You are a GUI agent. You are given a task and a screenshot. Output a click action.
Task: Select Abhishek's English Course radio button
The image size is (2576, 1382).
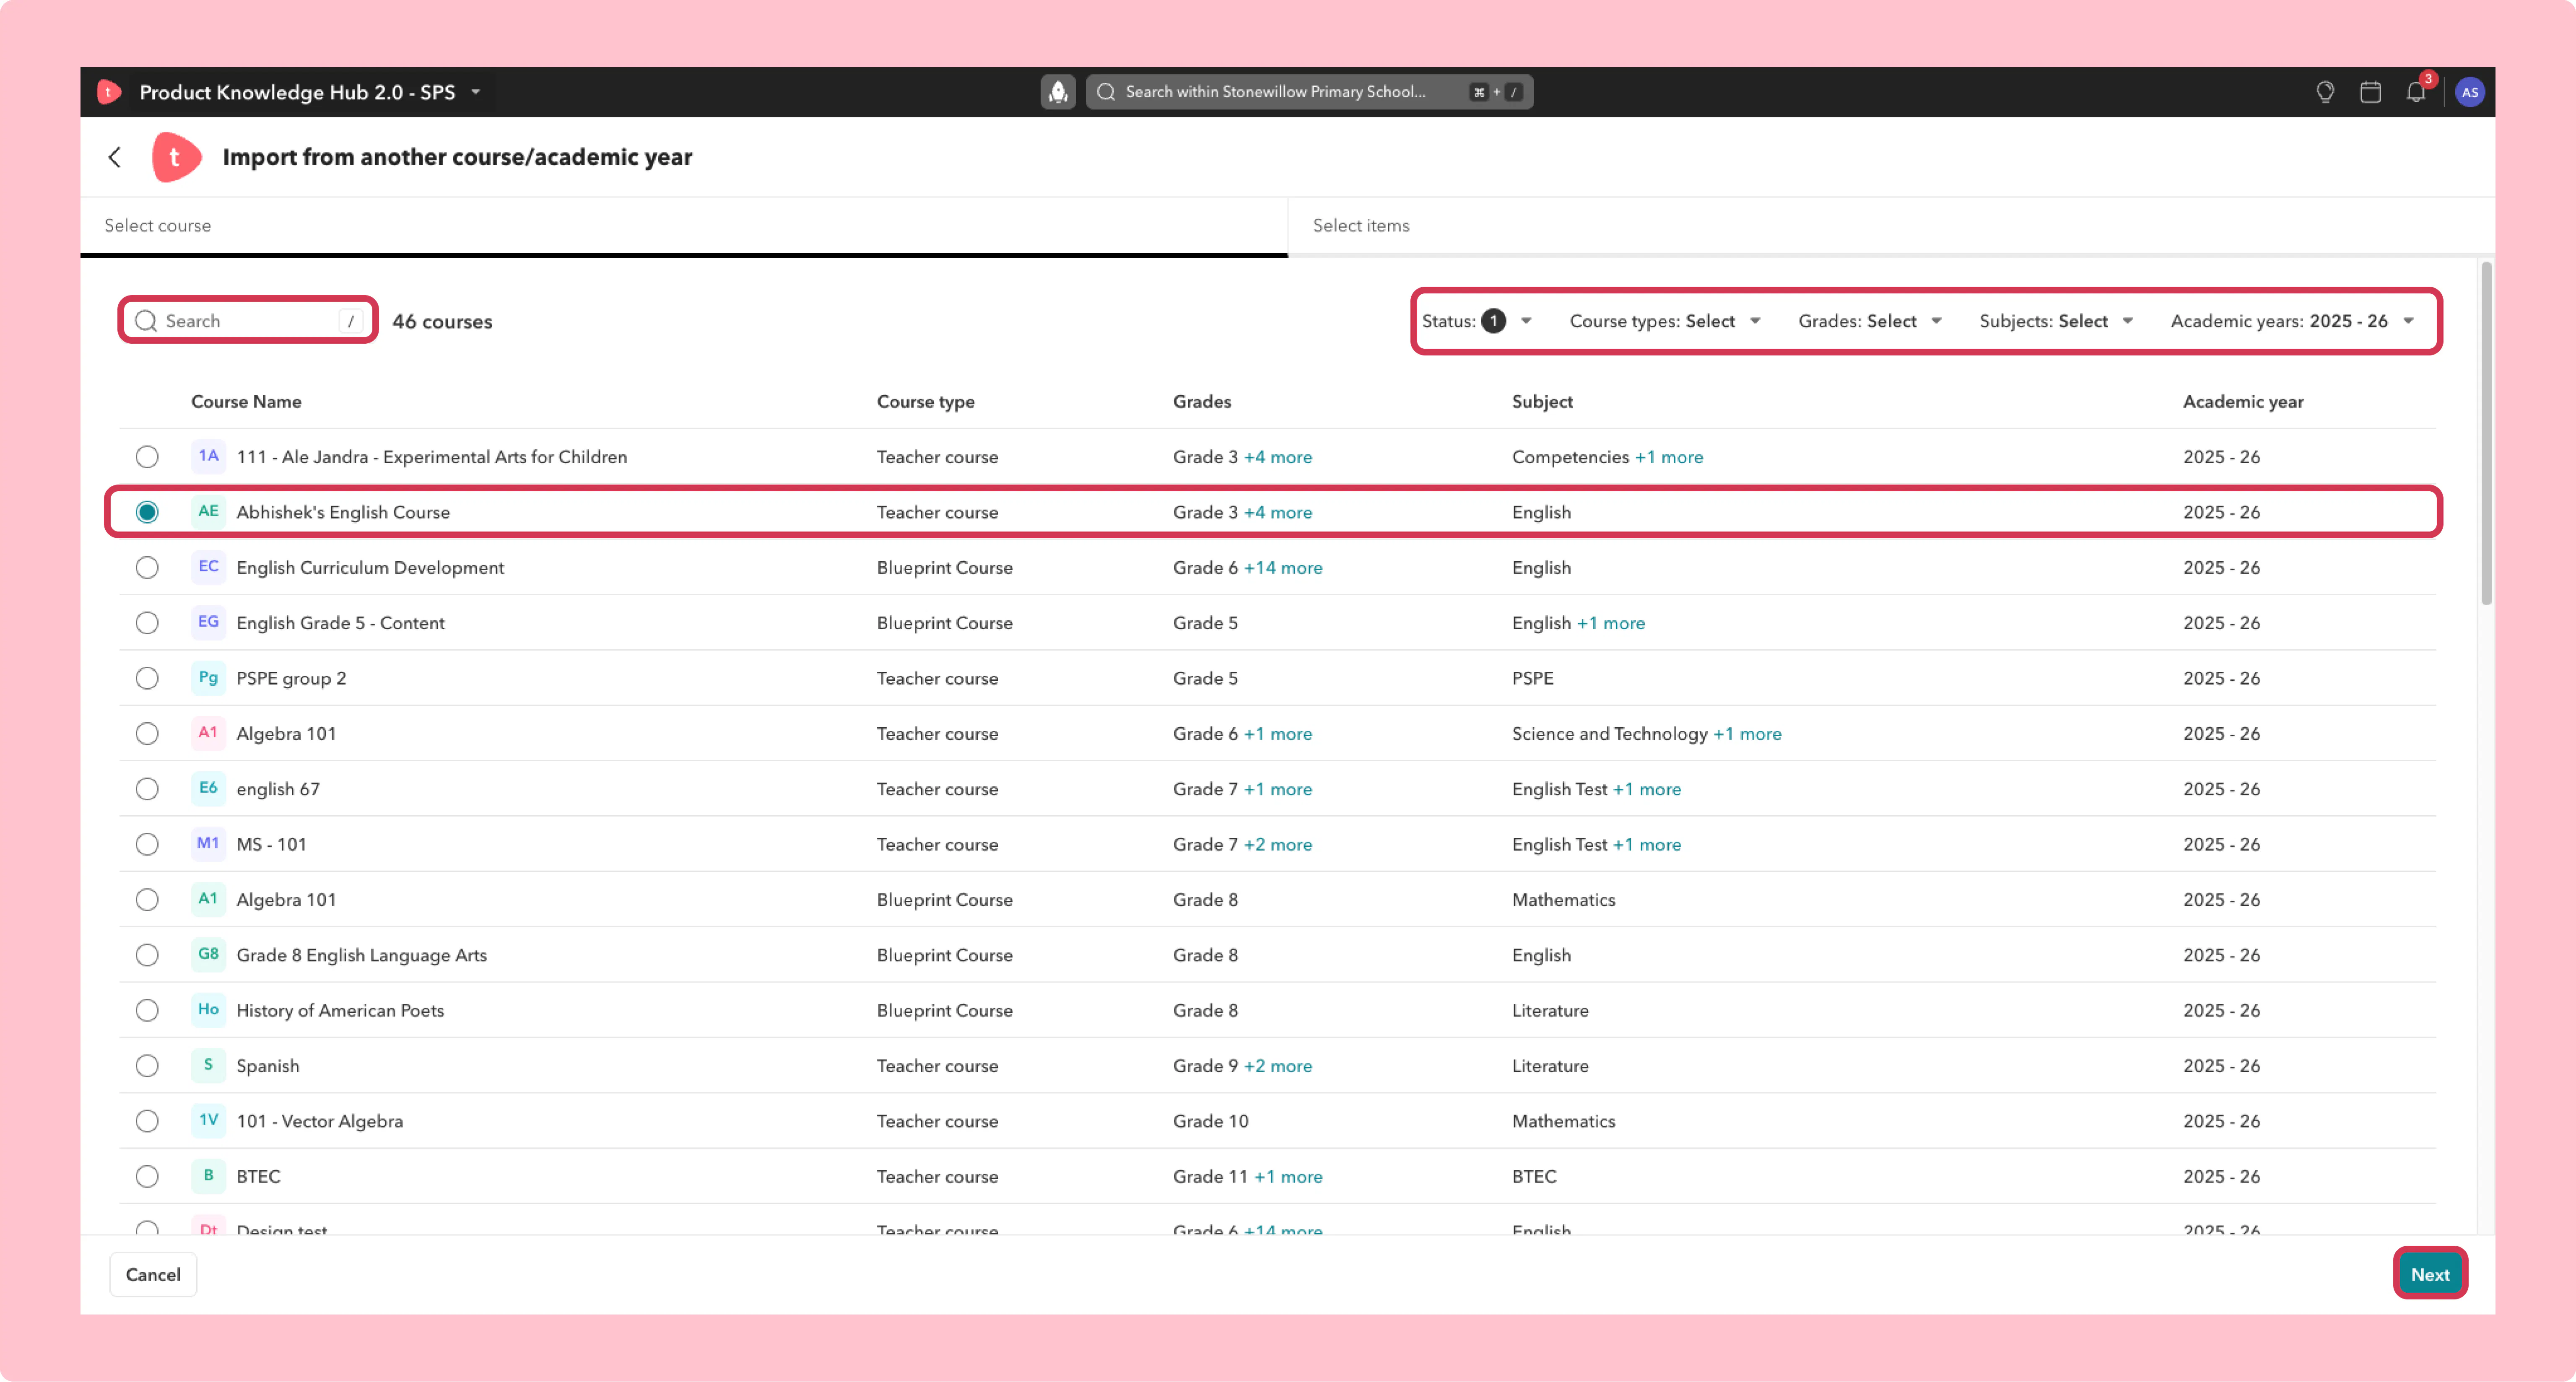coord(147,512)
